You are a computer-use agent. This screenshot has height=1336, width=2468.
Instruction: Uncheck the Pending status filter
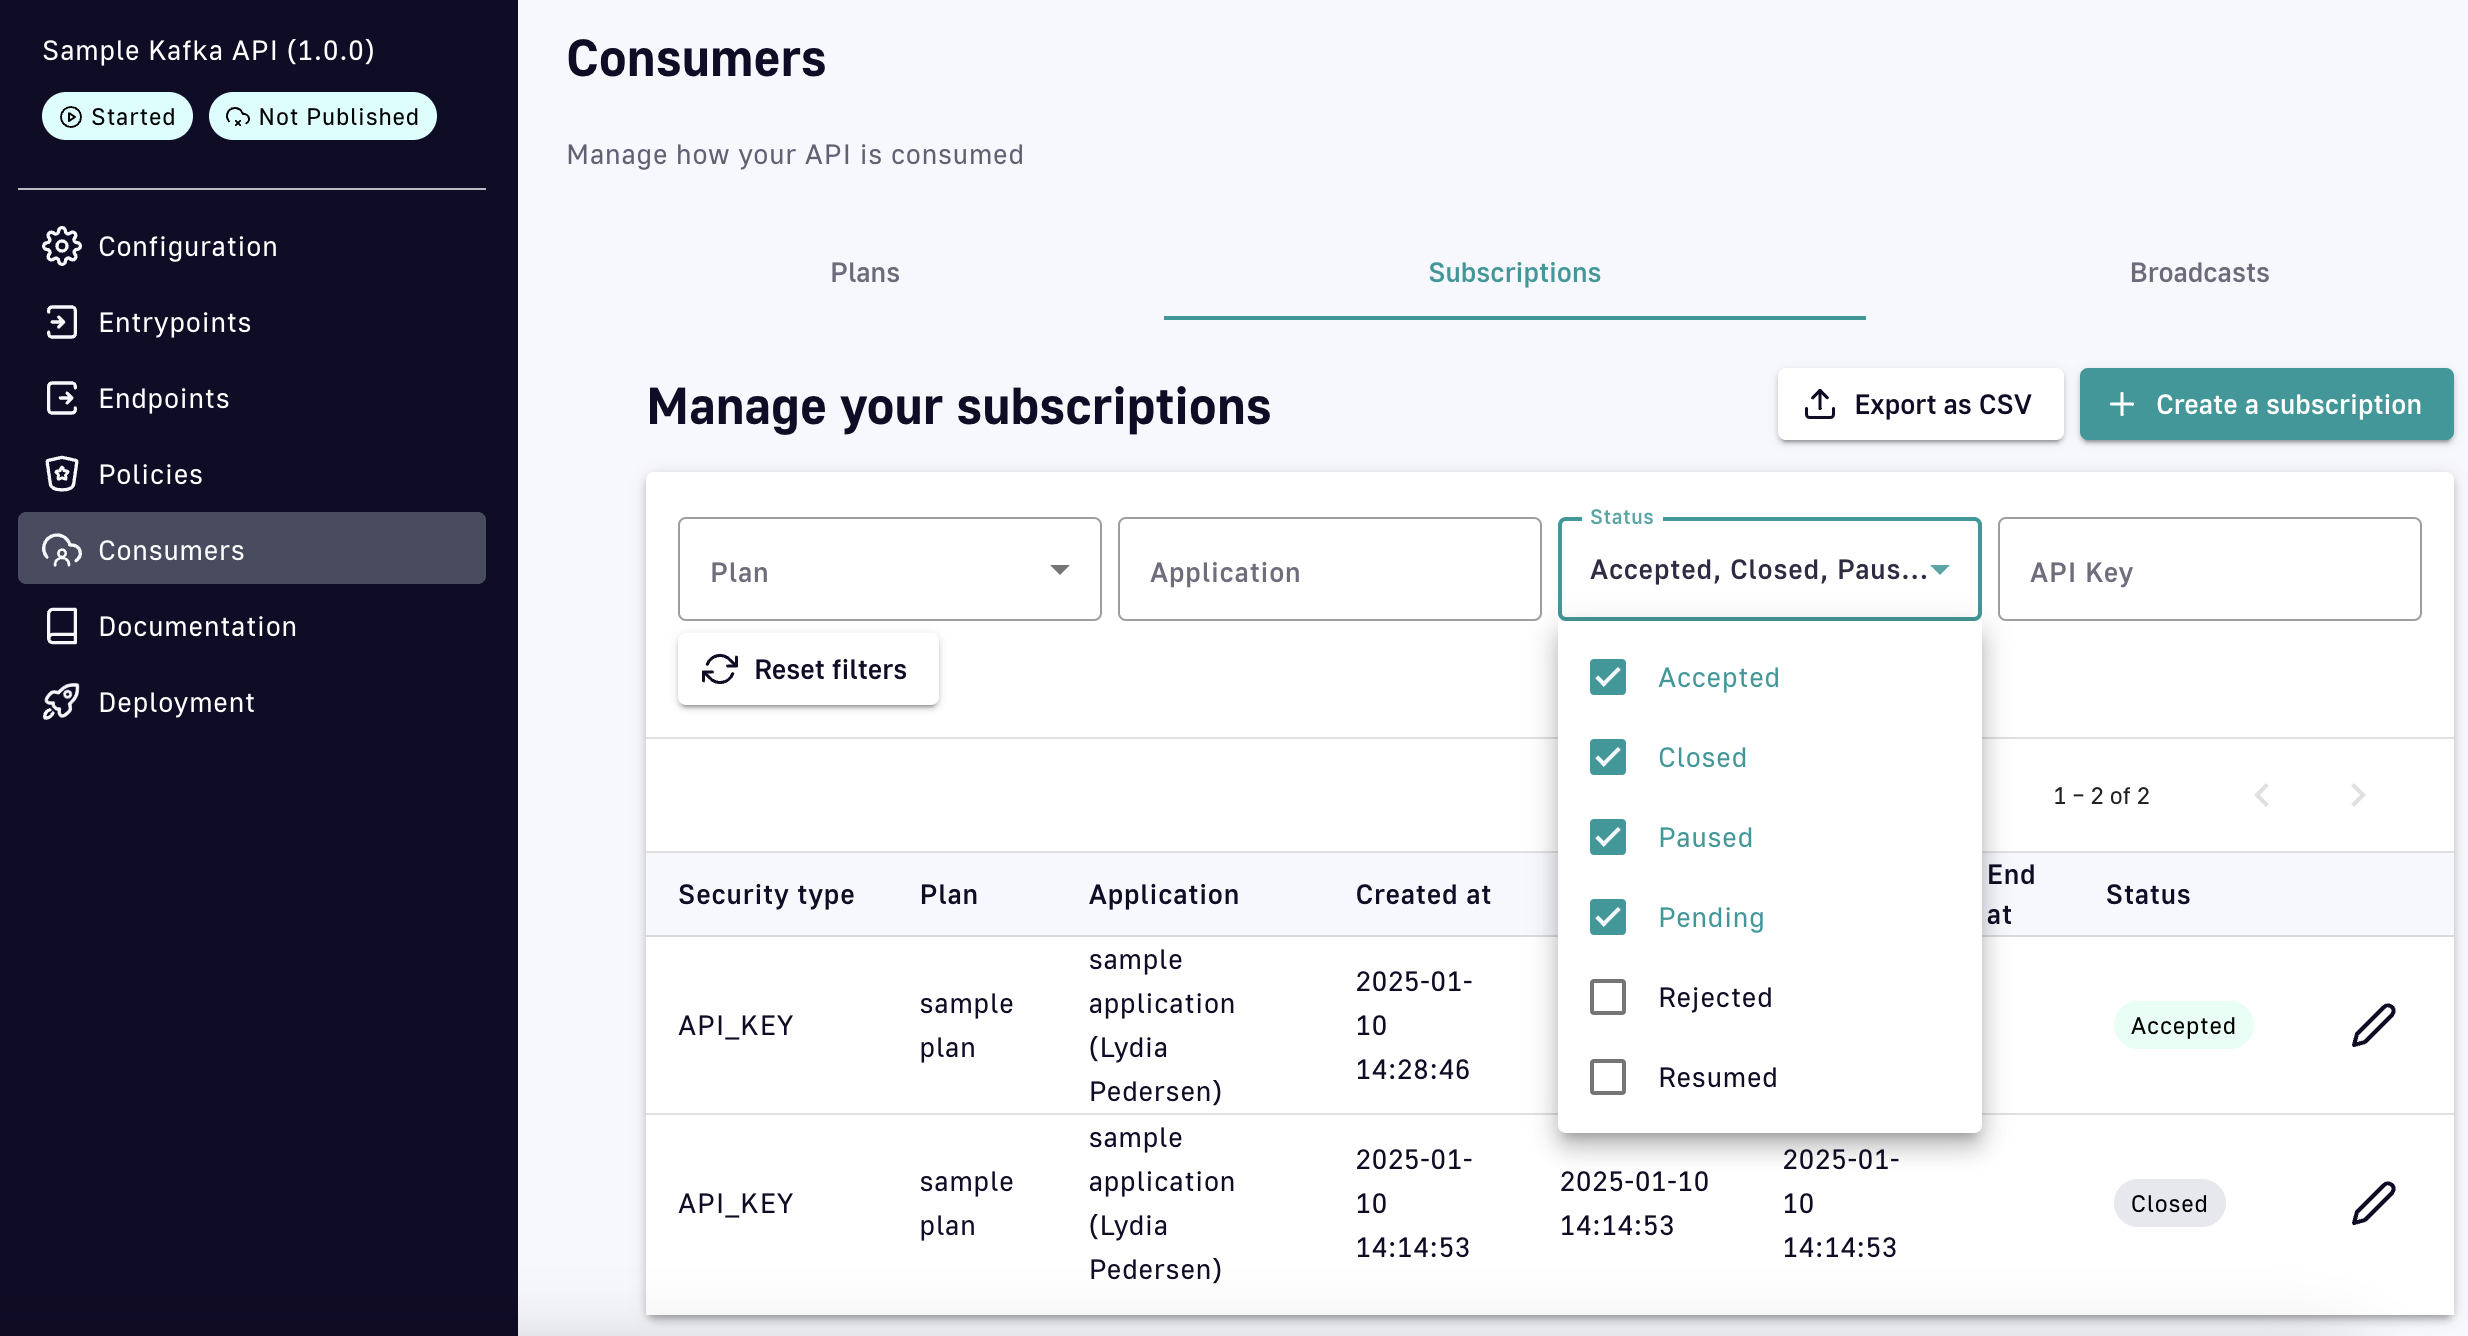(1608, 917)
